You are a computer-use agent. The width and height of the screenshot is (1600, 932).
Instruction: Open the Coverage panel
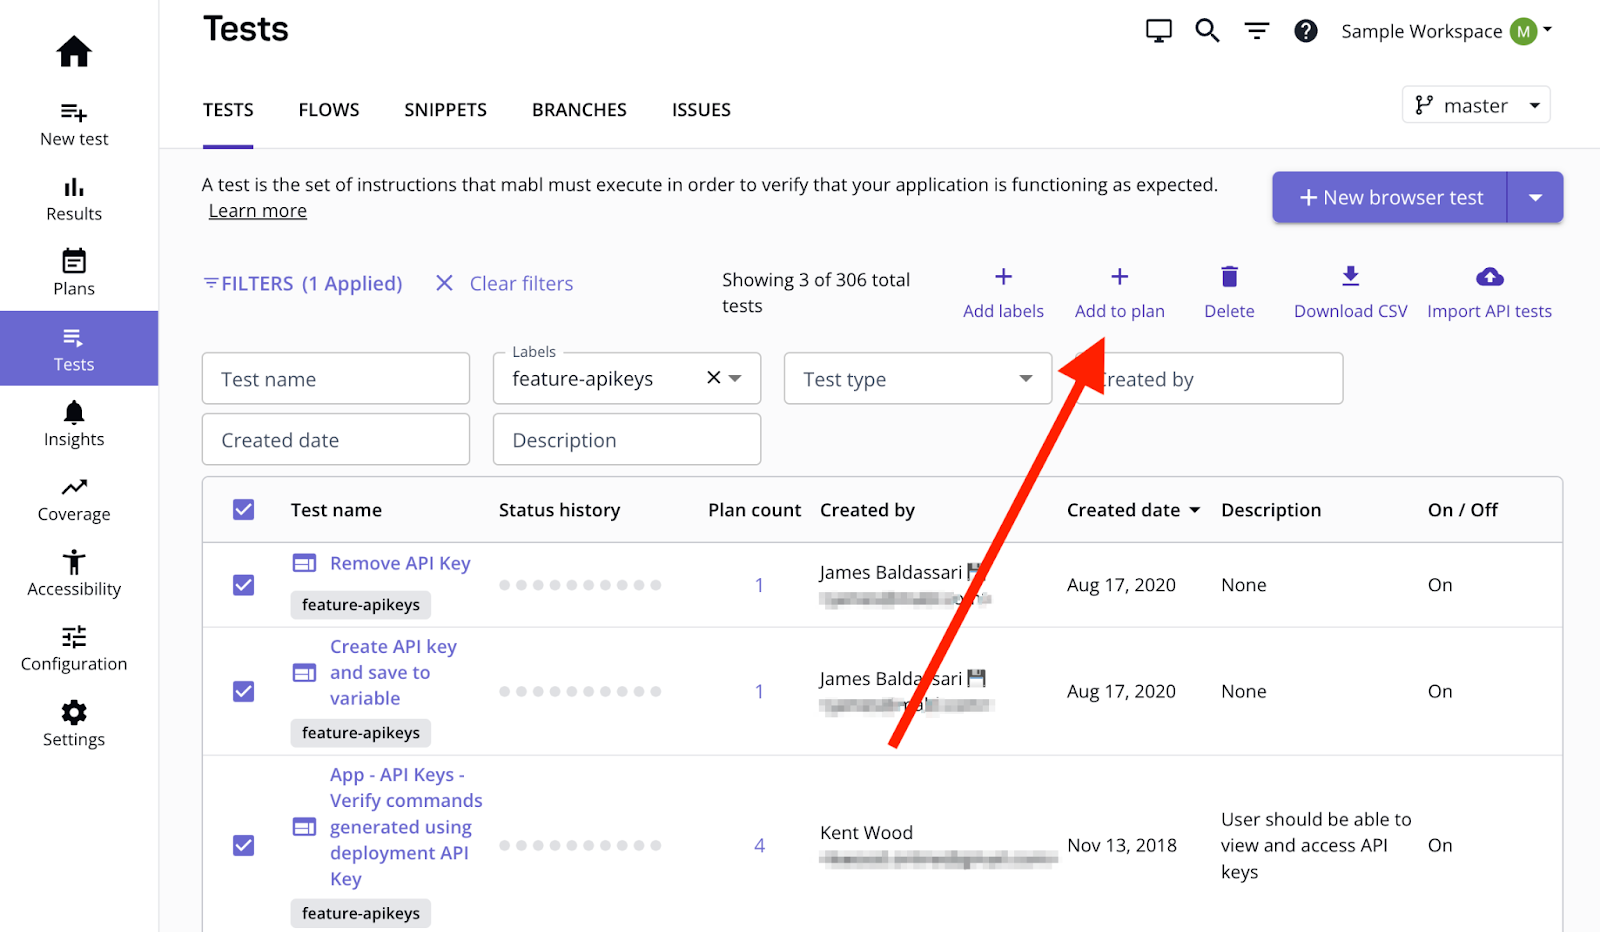[x=73, y=498]
